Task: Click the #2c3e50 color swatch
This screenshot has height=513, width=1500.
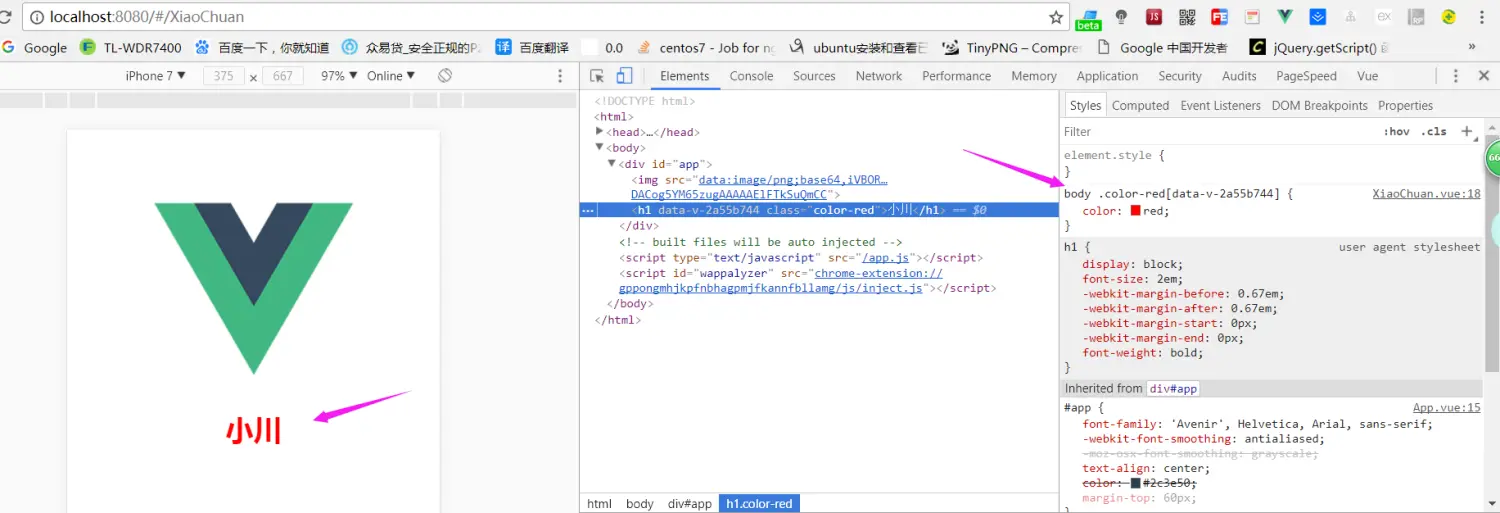Action: (1136, 483)
